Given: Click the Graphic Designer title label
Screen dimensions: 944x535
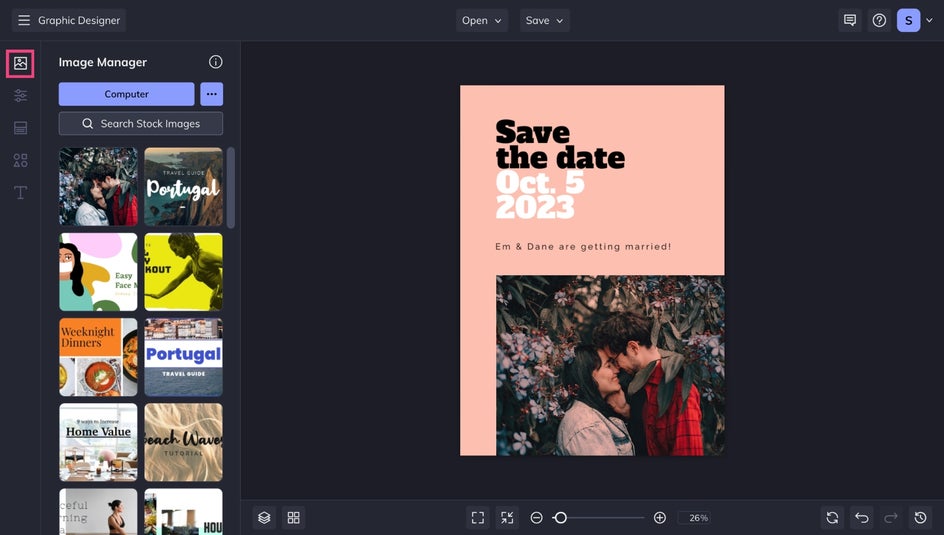Looking at the screenshot, I should click(x=79, y=20).
